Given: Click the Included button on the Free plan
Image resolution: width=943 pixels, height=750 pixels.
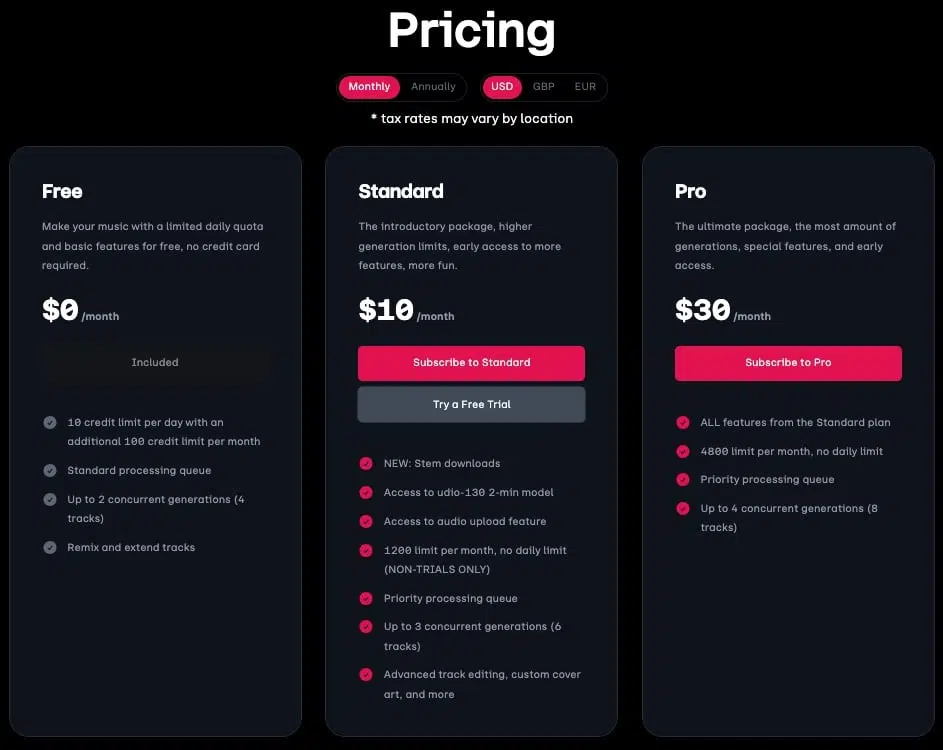Looking at the screenshot, I should [155, 362].
